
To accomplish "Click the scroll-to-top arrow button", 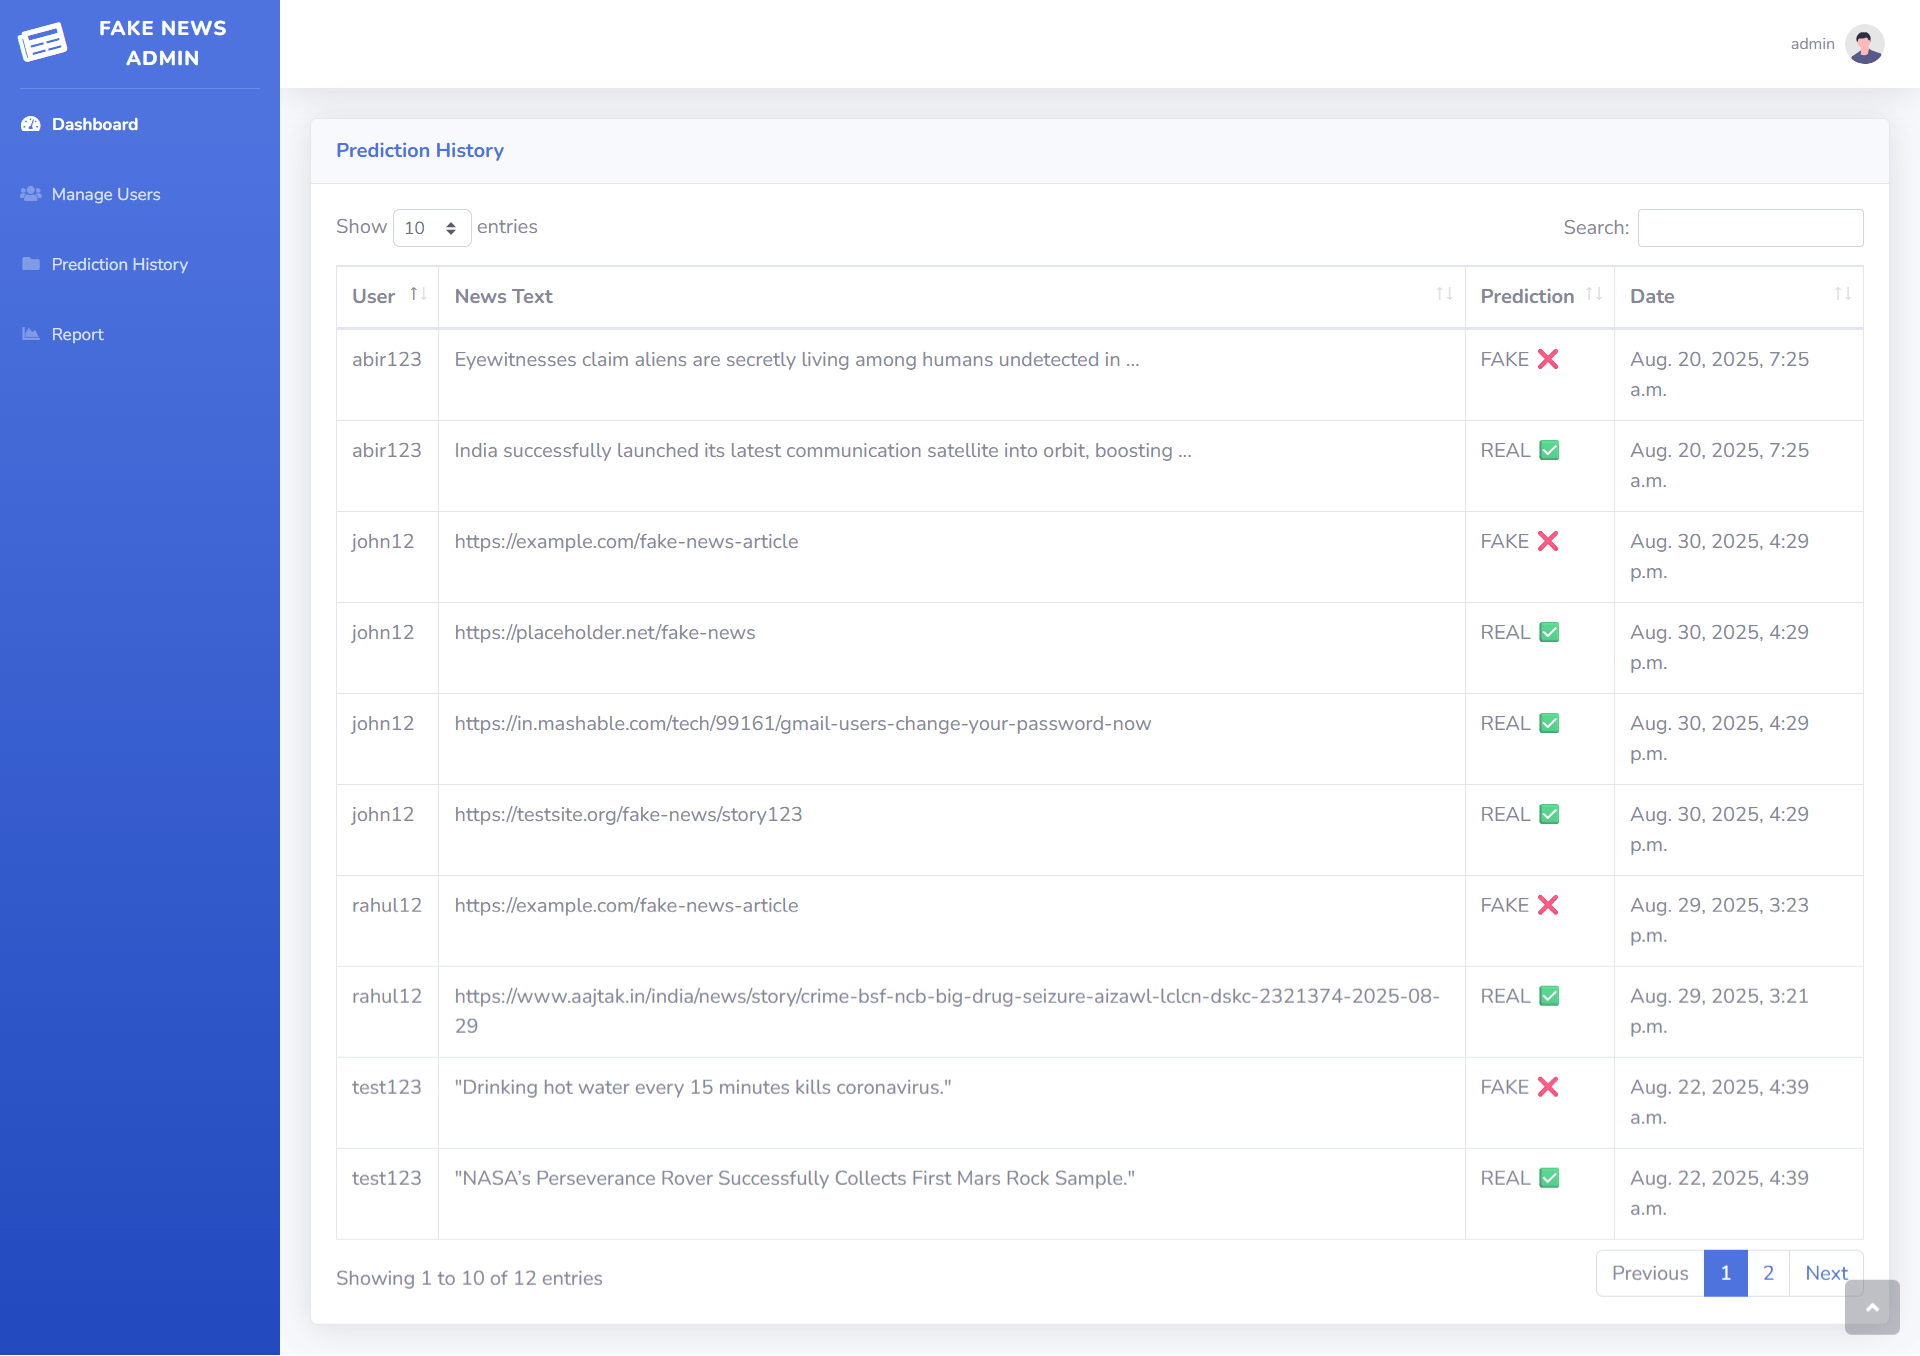I will point(1872,1307).
